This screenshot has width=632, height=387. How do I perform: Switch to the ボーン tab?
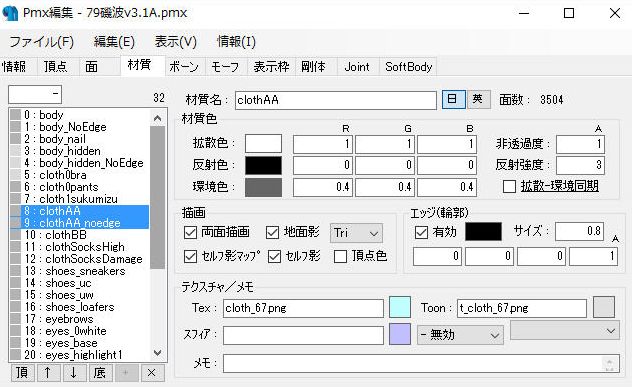(184, 67)
